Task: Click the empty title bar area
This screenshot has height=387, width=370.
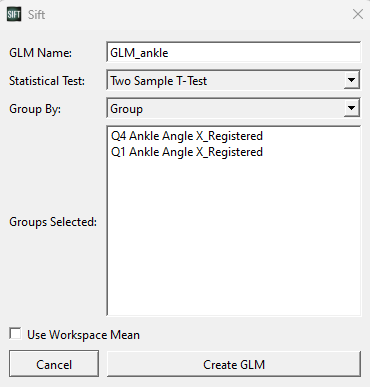Action: (x=197, y=14)
